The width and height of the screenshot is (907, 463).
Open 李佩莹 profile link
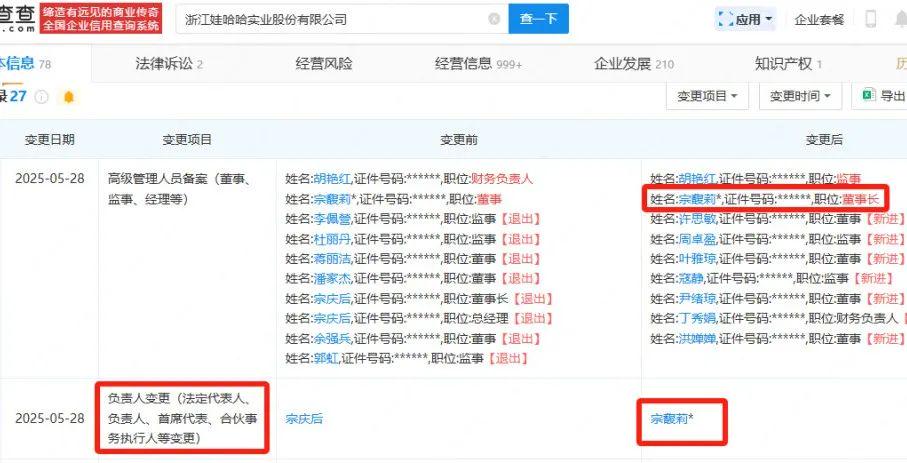(x=331, y=219)
